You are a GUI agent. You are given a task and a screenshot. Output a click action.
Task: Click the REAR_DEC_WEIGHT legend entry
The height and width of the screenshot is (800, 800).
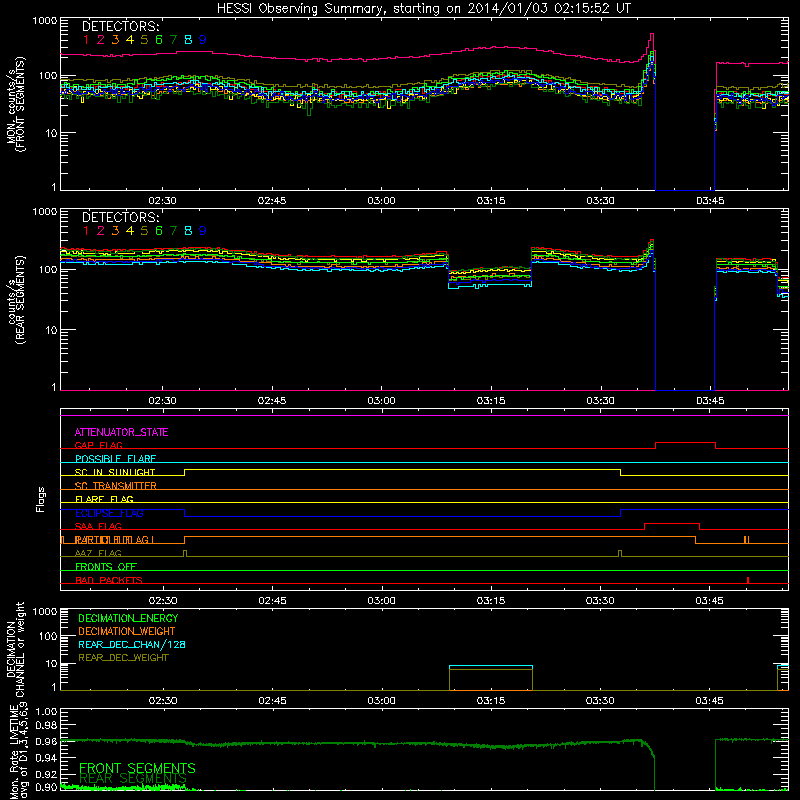pos(123,658)
